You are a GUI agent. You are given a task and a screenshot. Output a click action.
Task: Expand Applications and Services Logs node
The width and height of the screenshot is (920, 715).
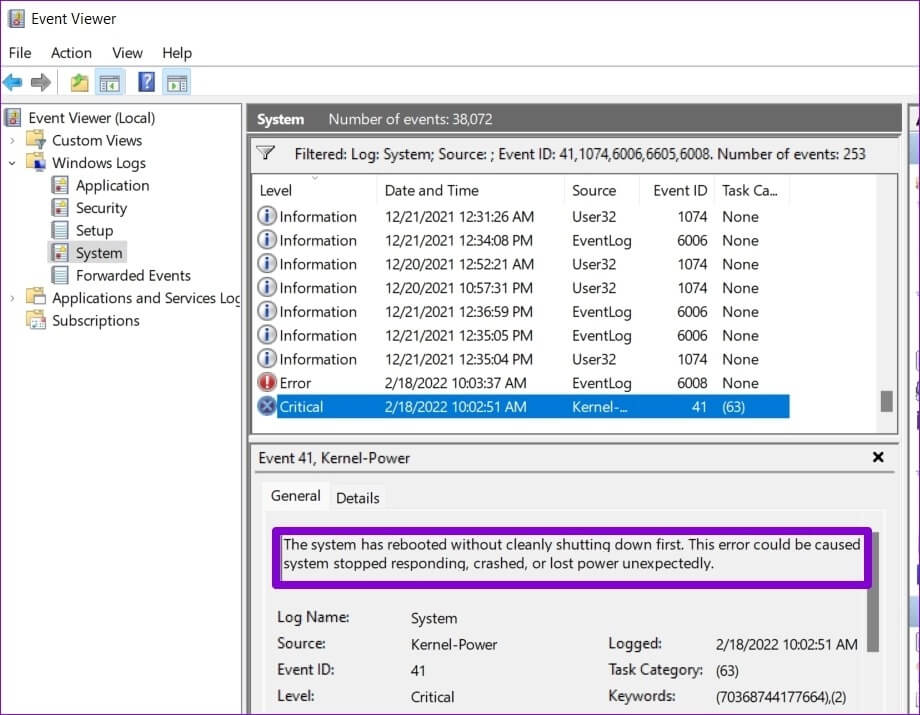13,298
